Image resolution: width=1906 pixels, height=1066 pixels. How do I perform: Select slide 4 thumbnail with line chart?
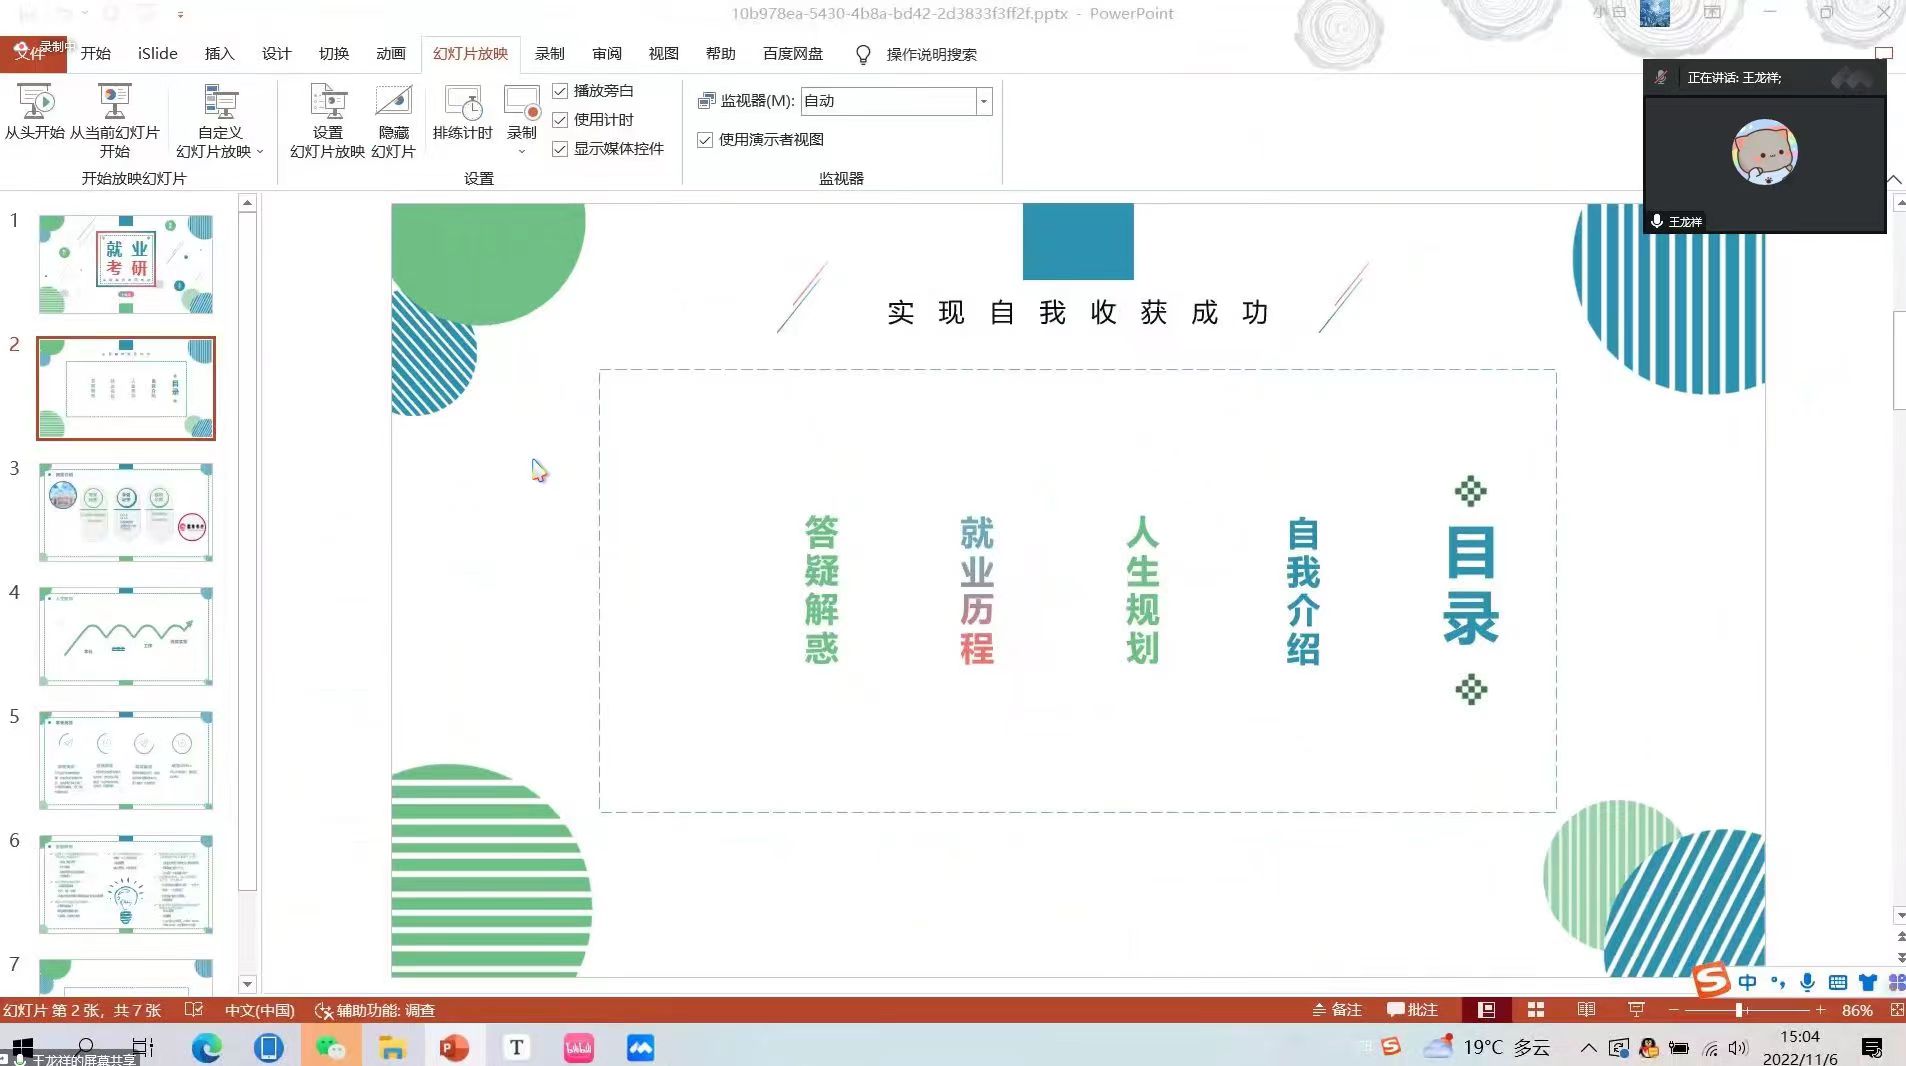[x=126, y=636]
